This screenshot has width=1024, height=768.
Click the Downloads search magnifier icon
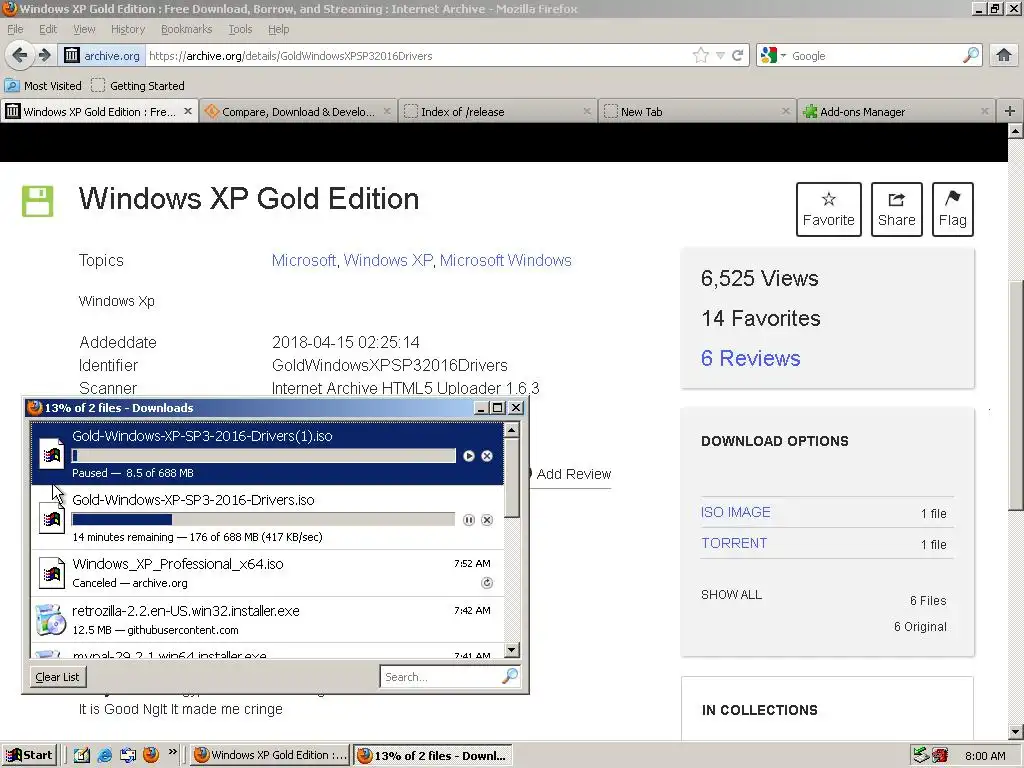(x=510, y=677)
